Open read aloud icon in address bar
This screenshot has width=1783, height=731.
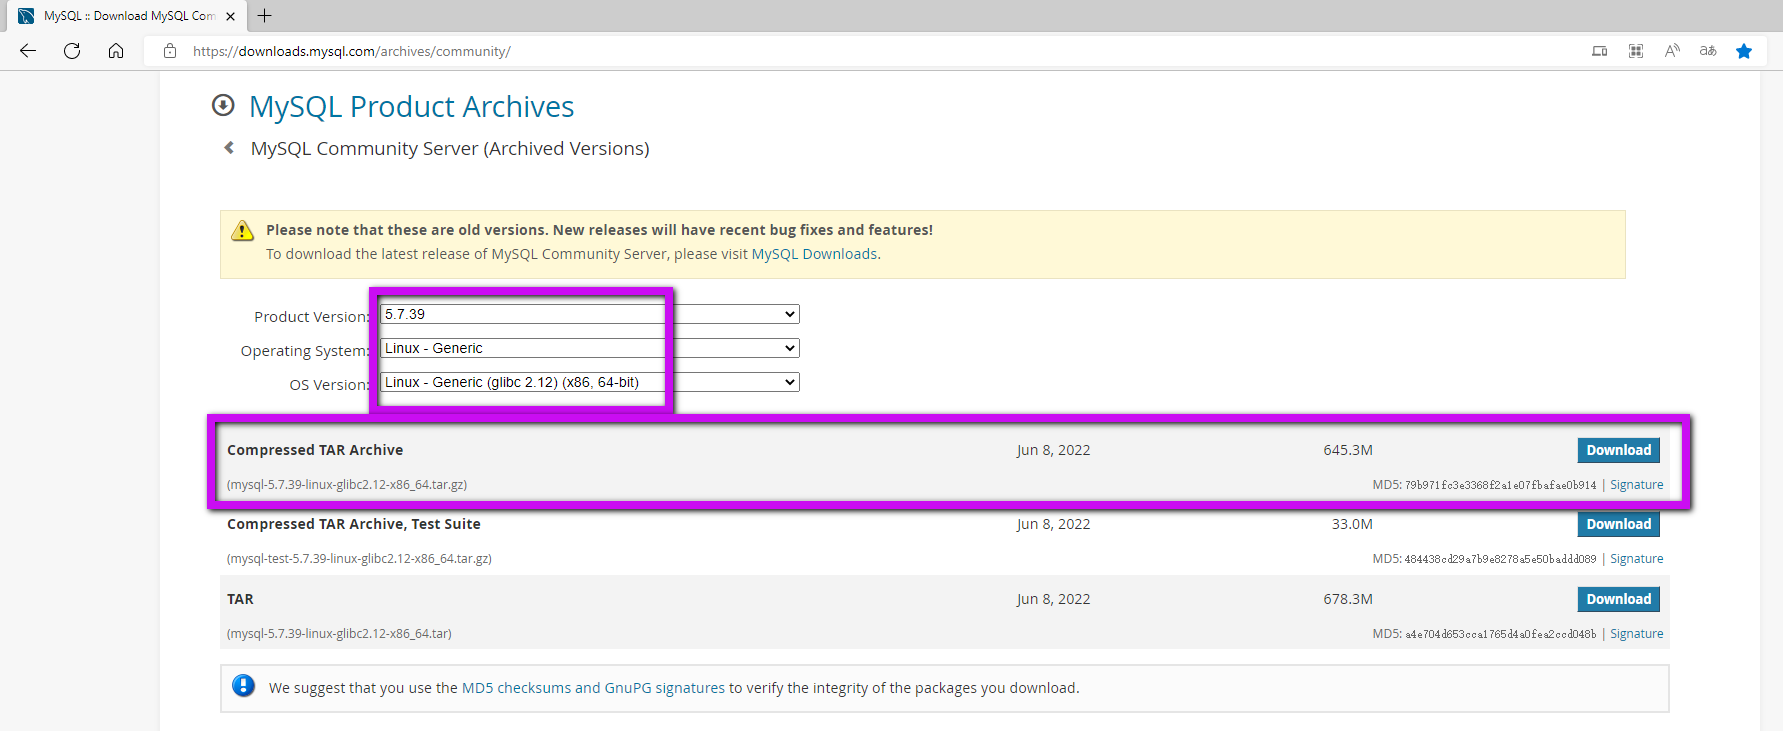click(x=1672, y=51)
